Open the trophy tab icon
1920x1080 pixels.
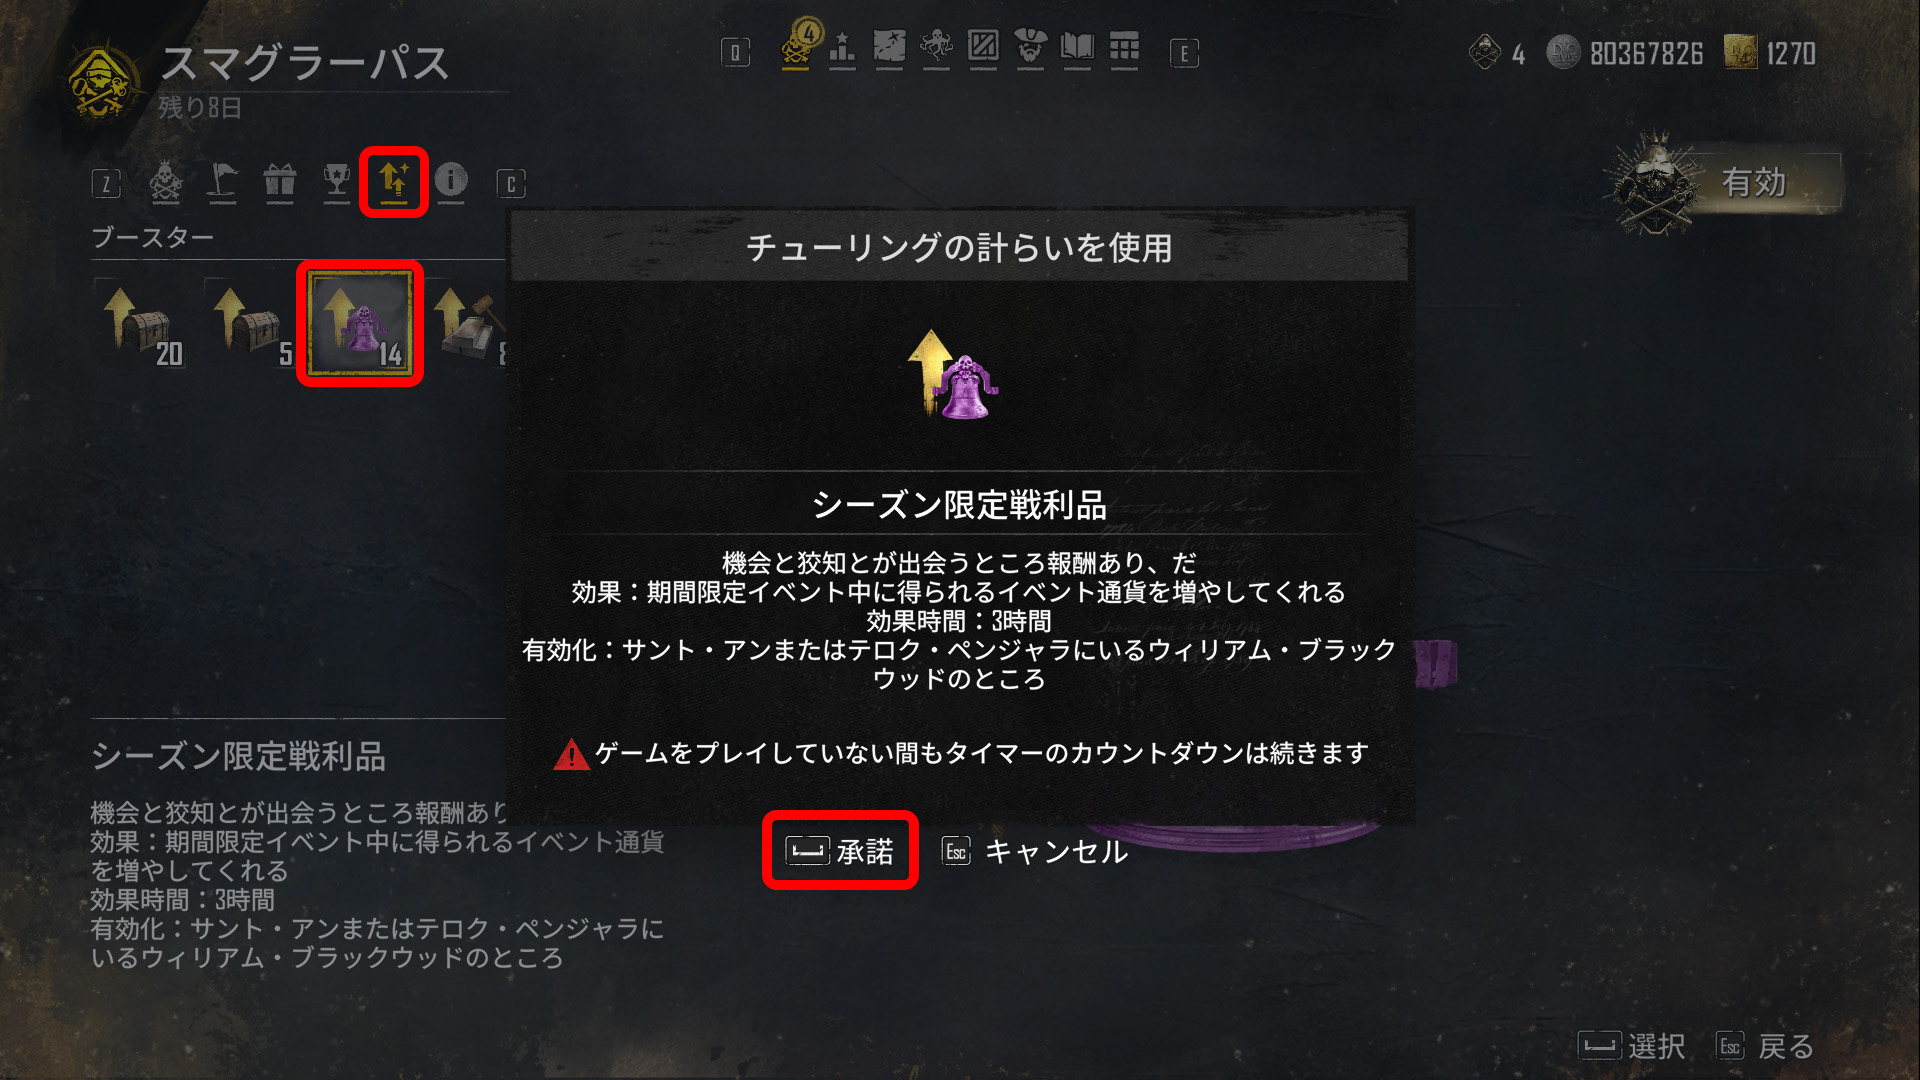(337, 180)
